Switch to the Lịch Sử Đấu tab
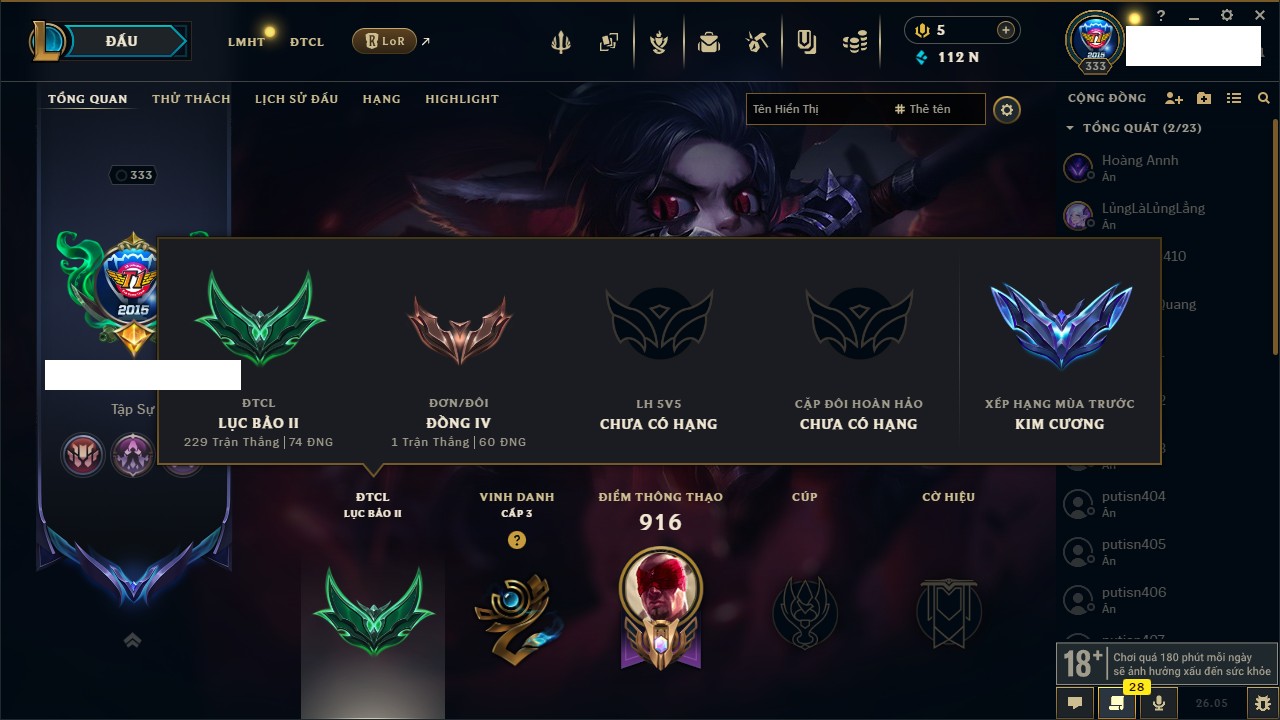 [x=296, y=99]
